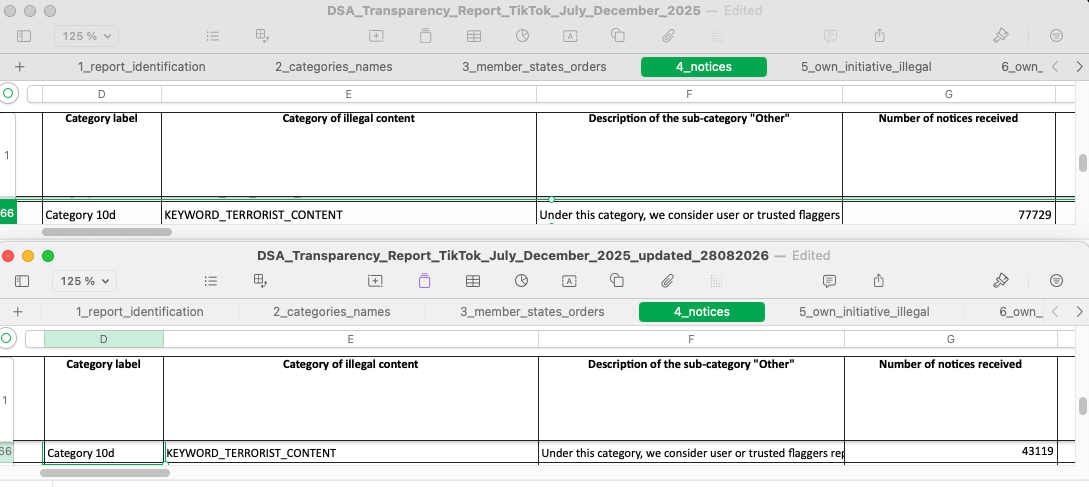1089x487 pixels.
Task: Open Format paintbrush panel in updated_28082026 window
Action: (1001, 281)
